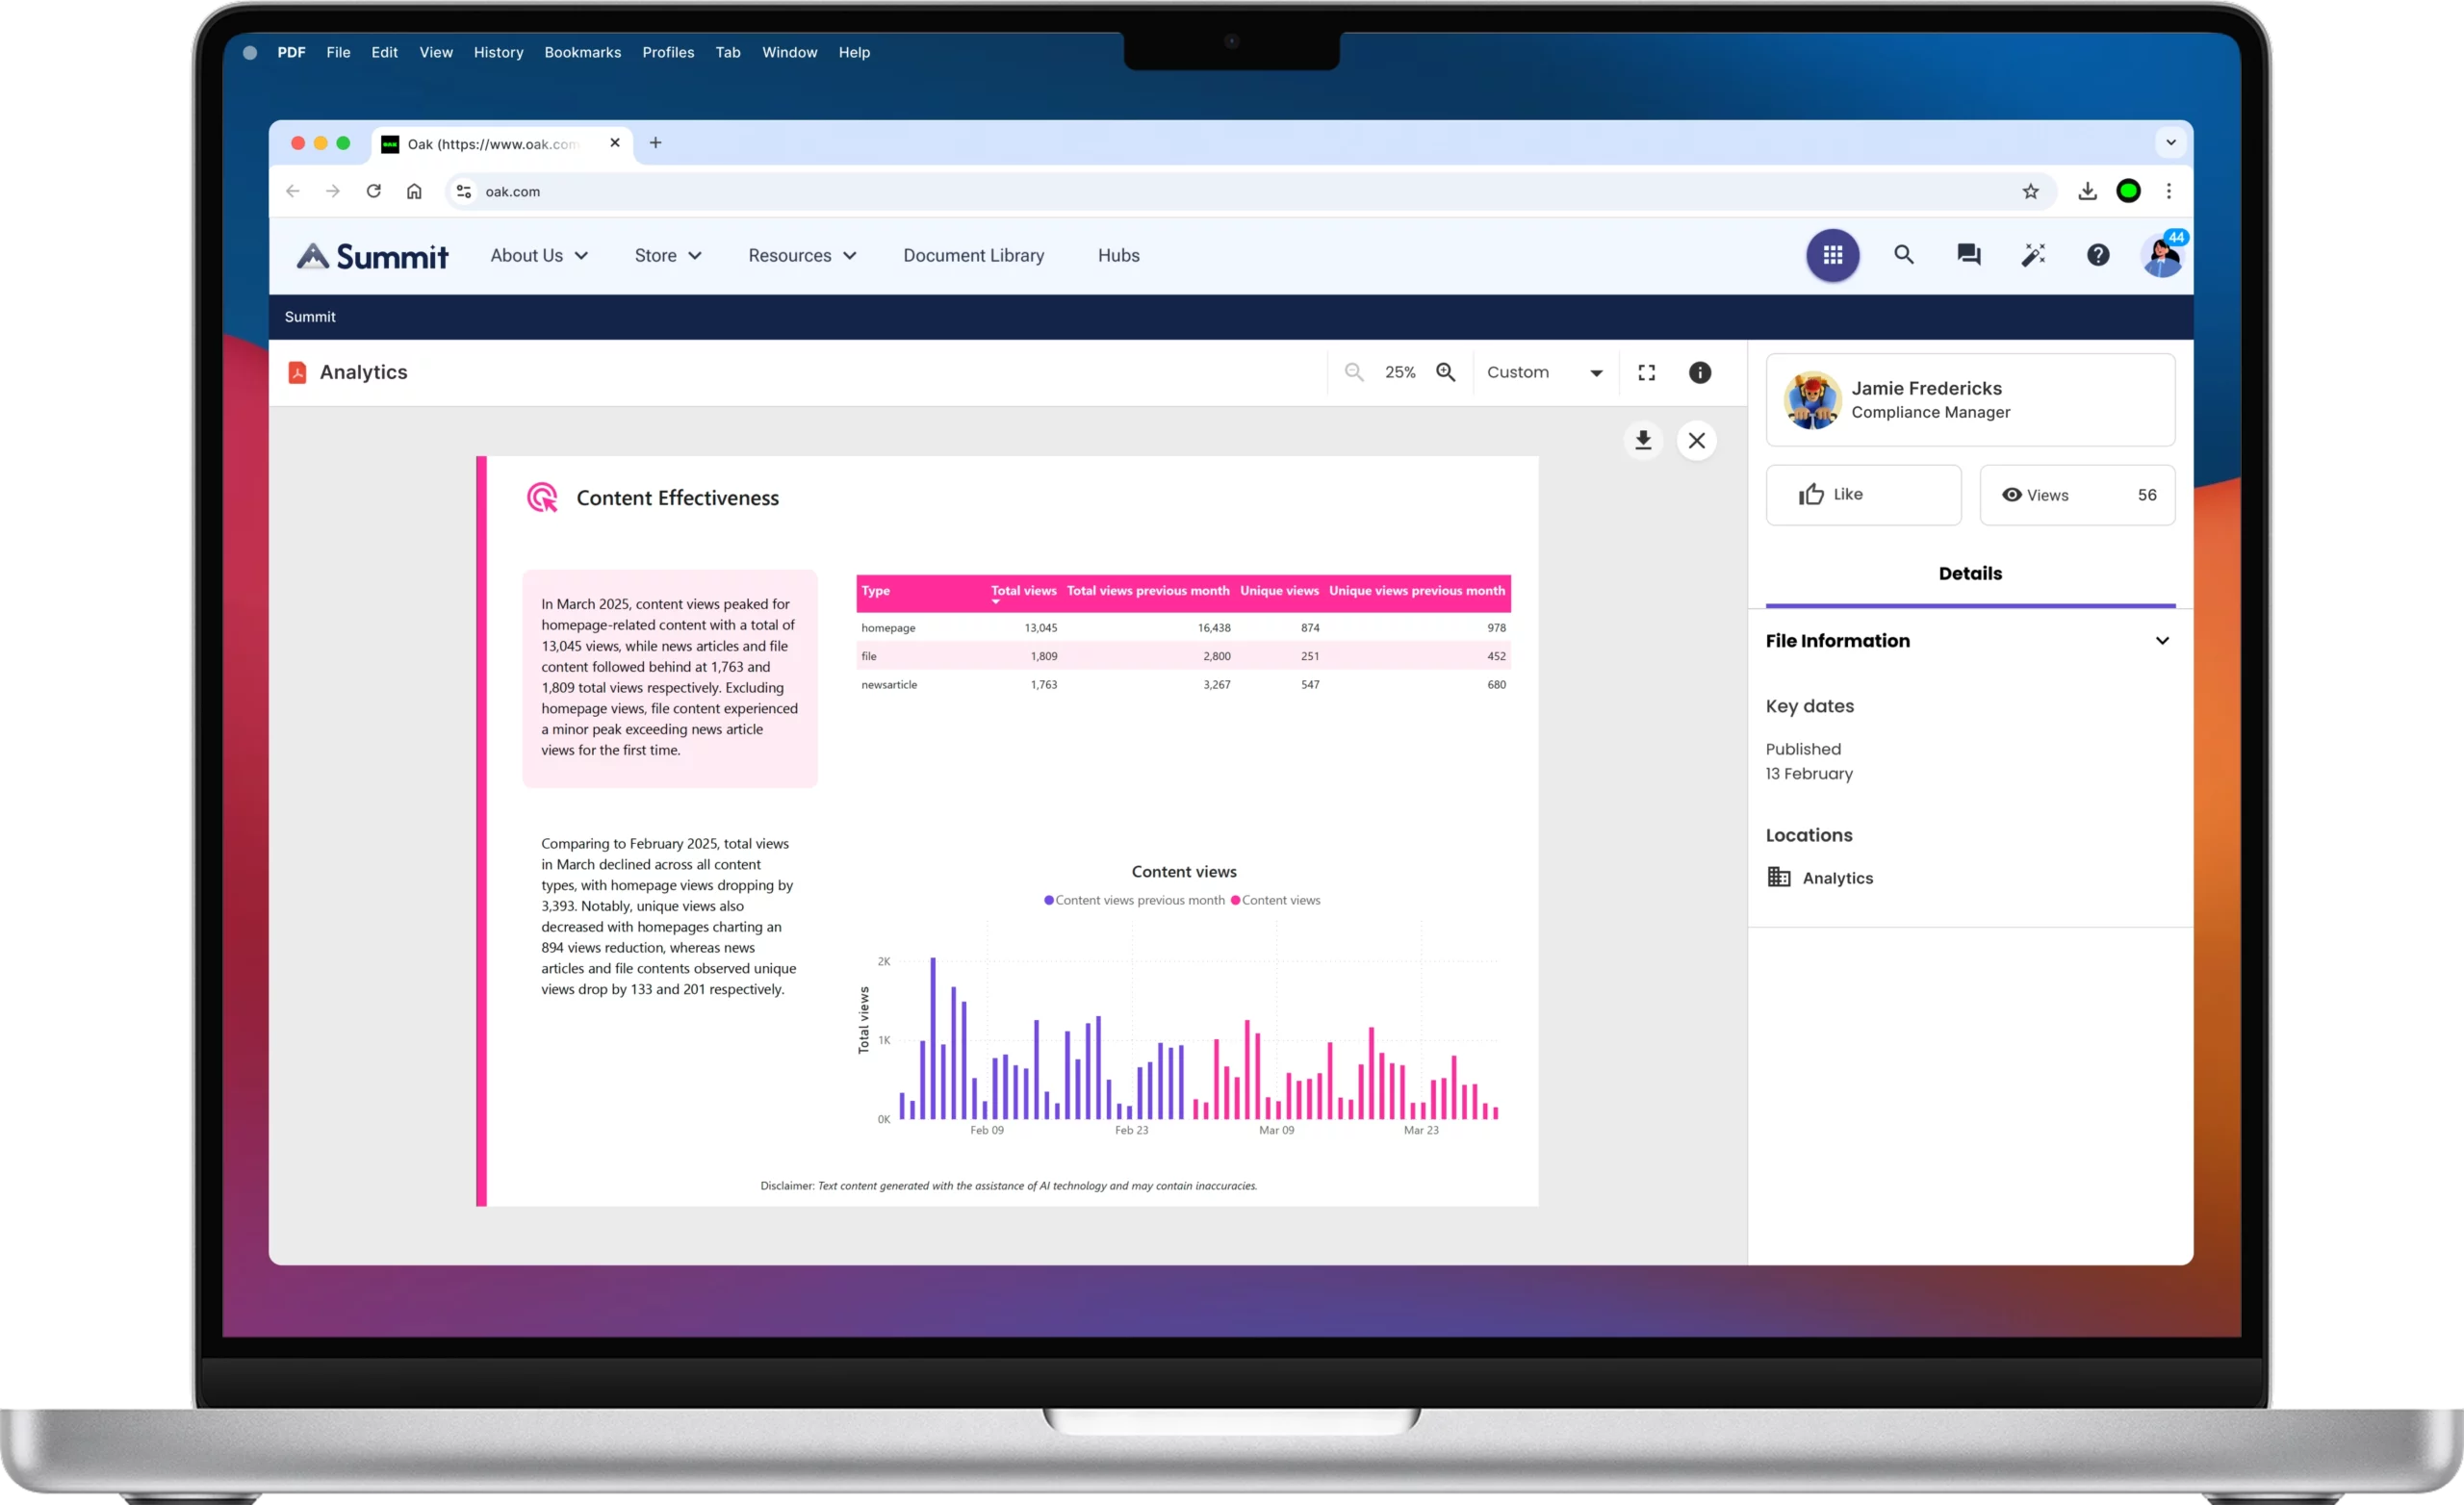Collapse the File Information section
The height and width of the screenshot is (1505, 2464).
(2162, 641)
